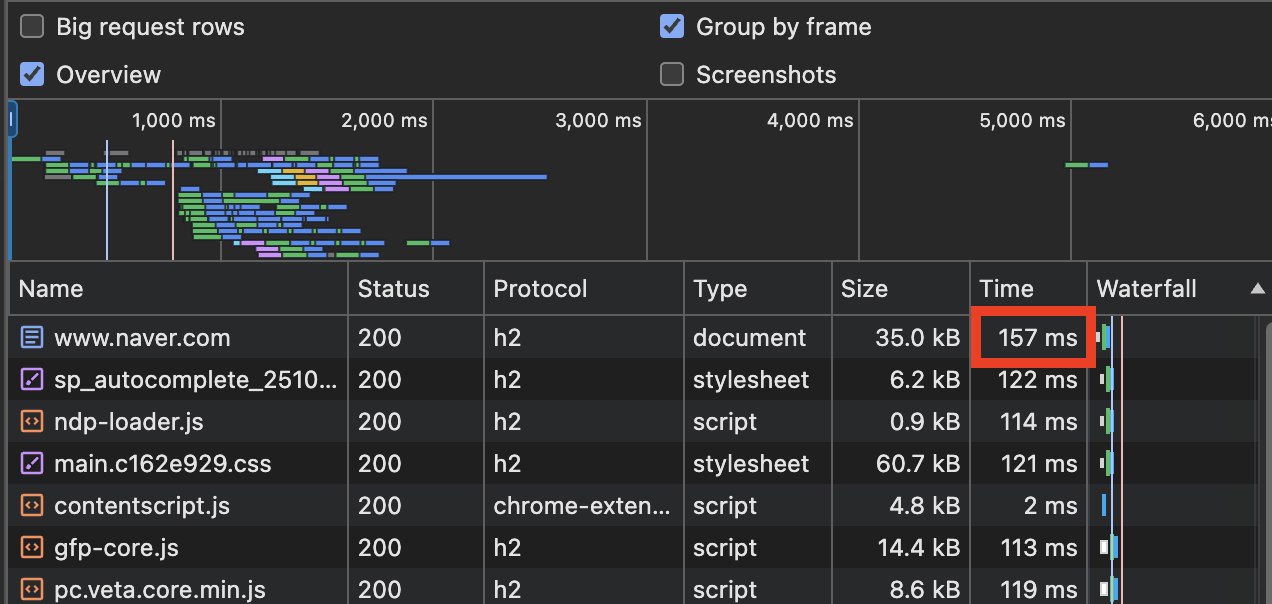Click the pc.veta.core.min.js script icon

click(x=33, y=590)
